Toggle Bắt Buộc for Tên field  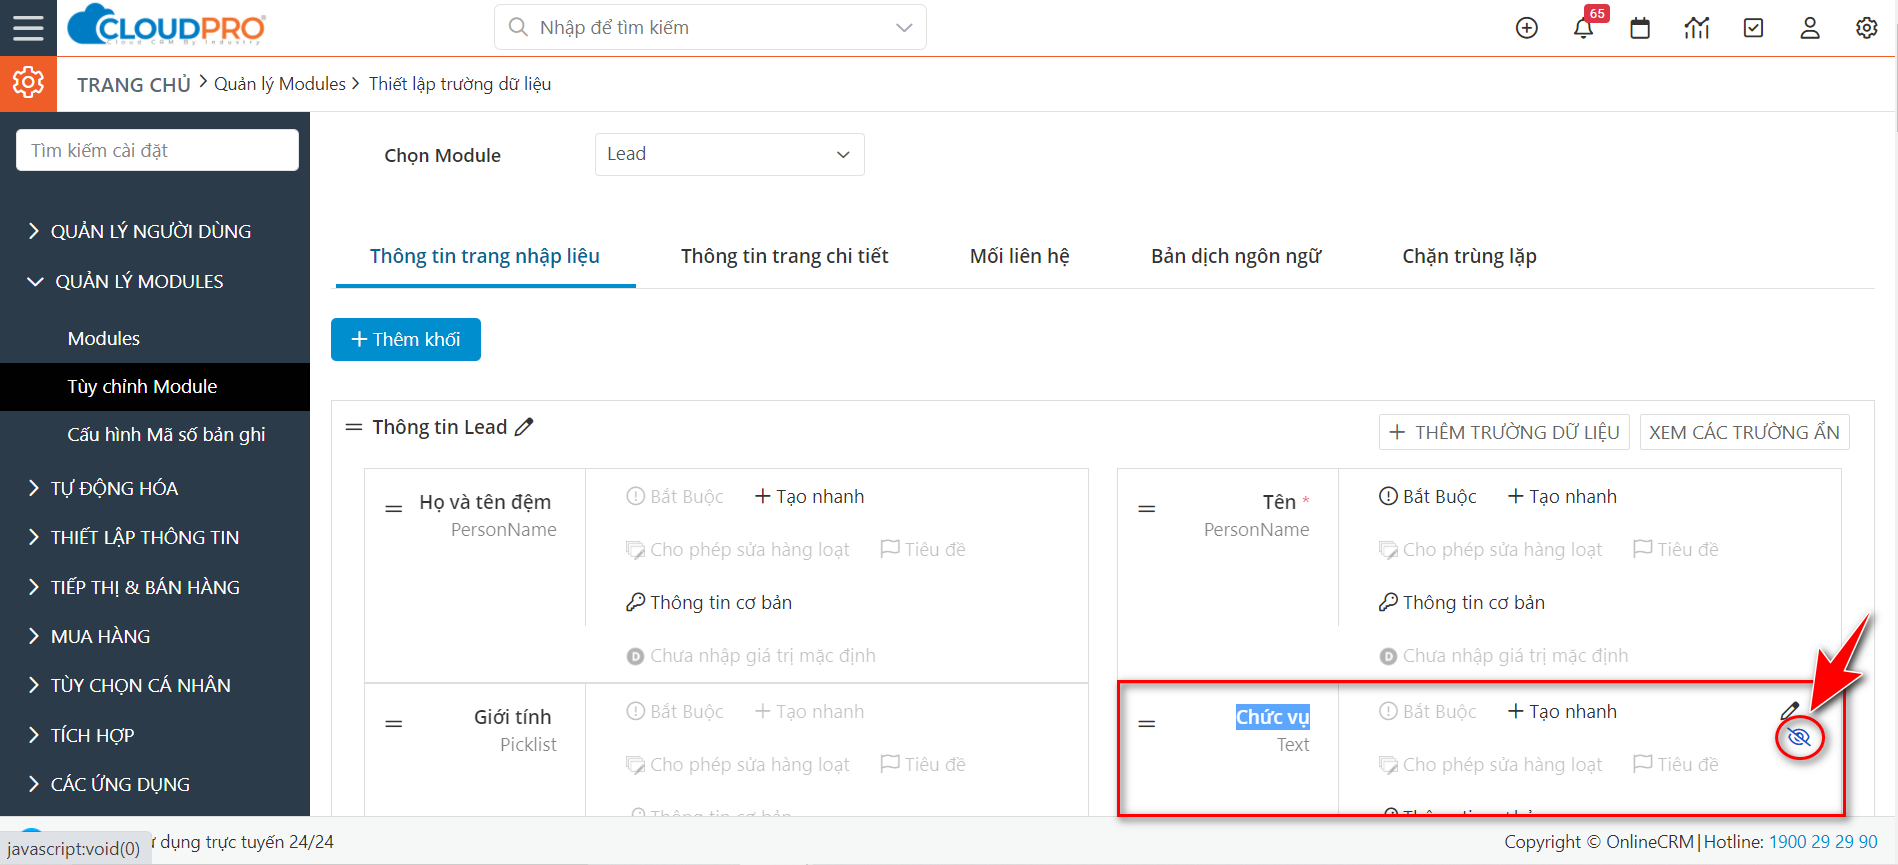(1428, 497)
